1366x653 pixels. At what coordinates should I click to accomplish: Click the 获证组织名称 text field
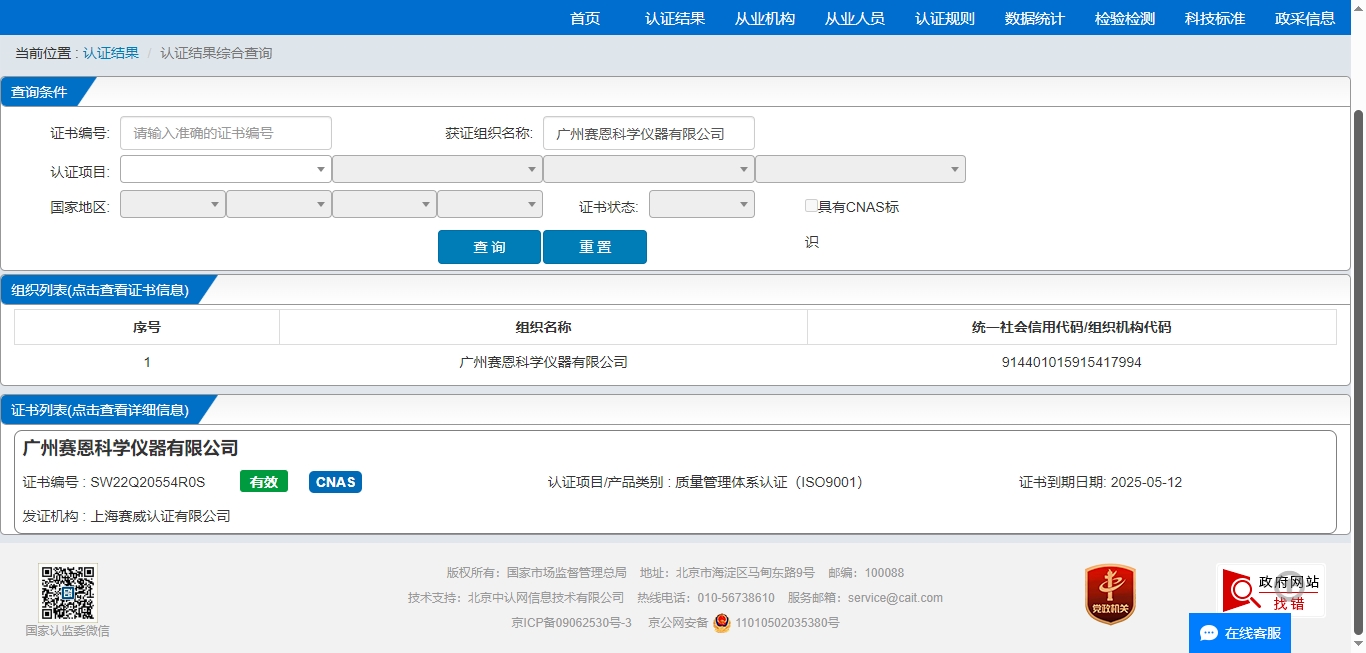[x=649, y=133]
